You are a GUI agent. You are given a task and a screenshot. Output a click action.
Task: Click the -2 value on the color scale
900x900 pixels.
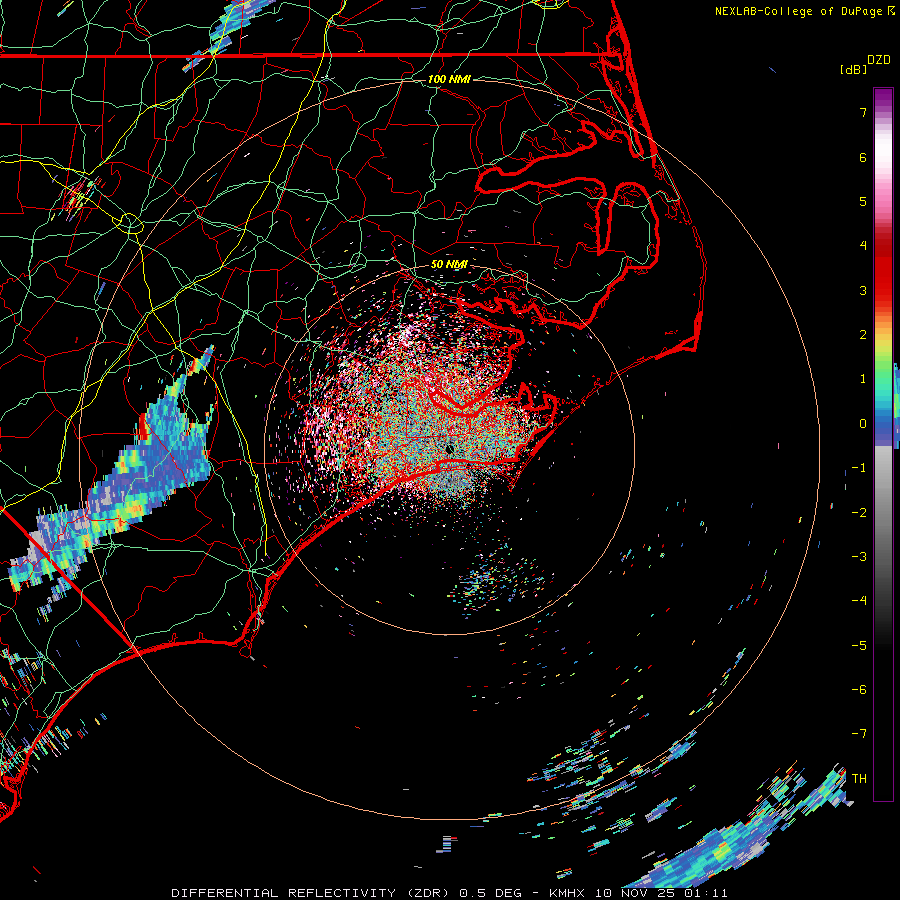pyautogui.click(x=859, y=513)
